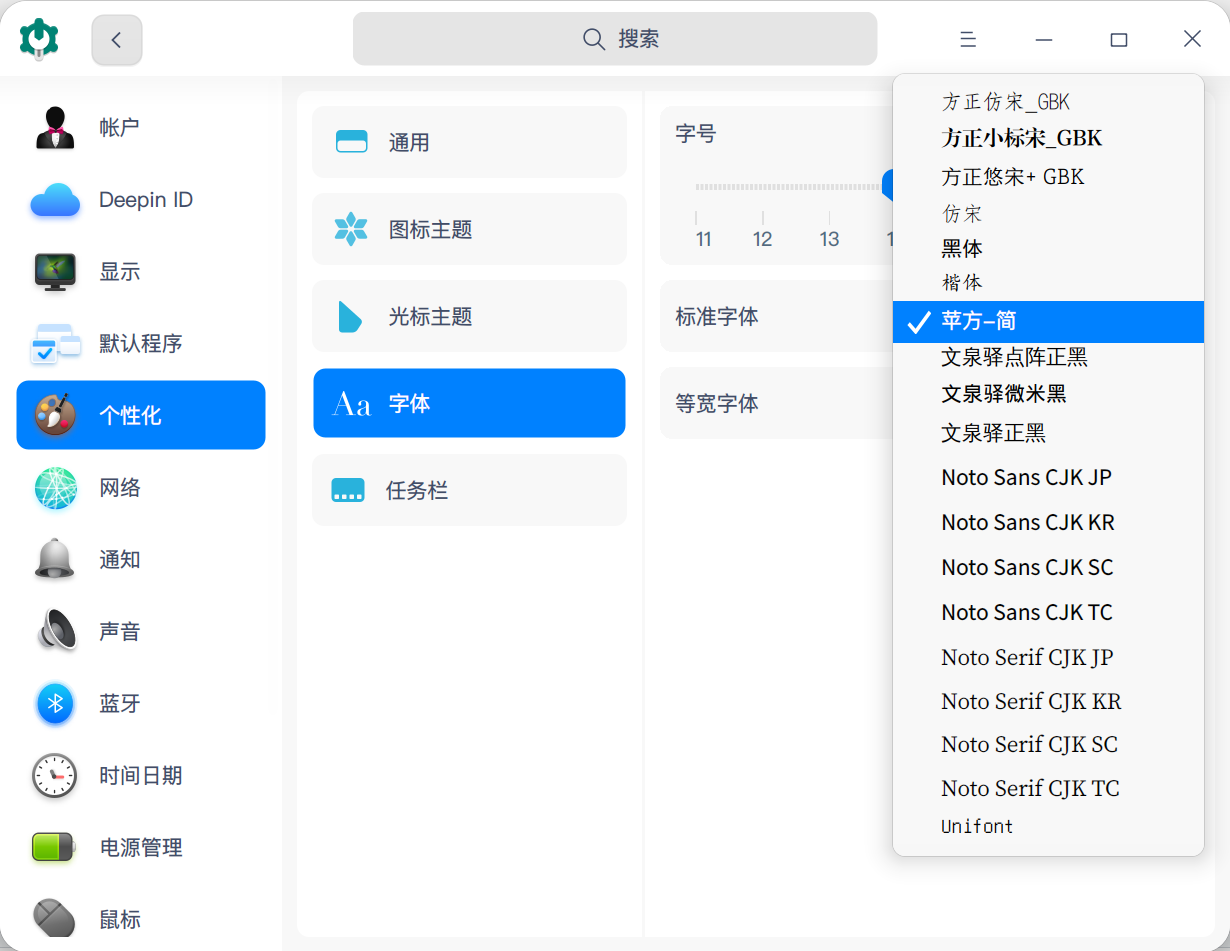Click the Deepin ID cloud icon
The height and width of the screenshot is (951, 1230).
55,200
